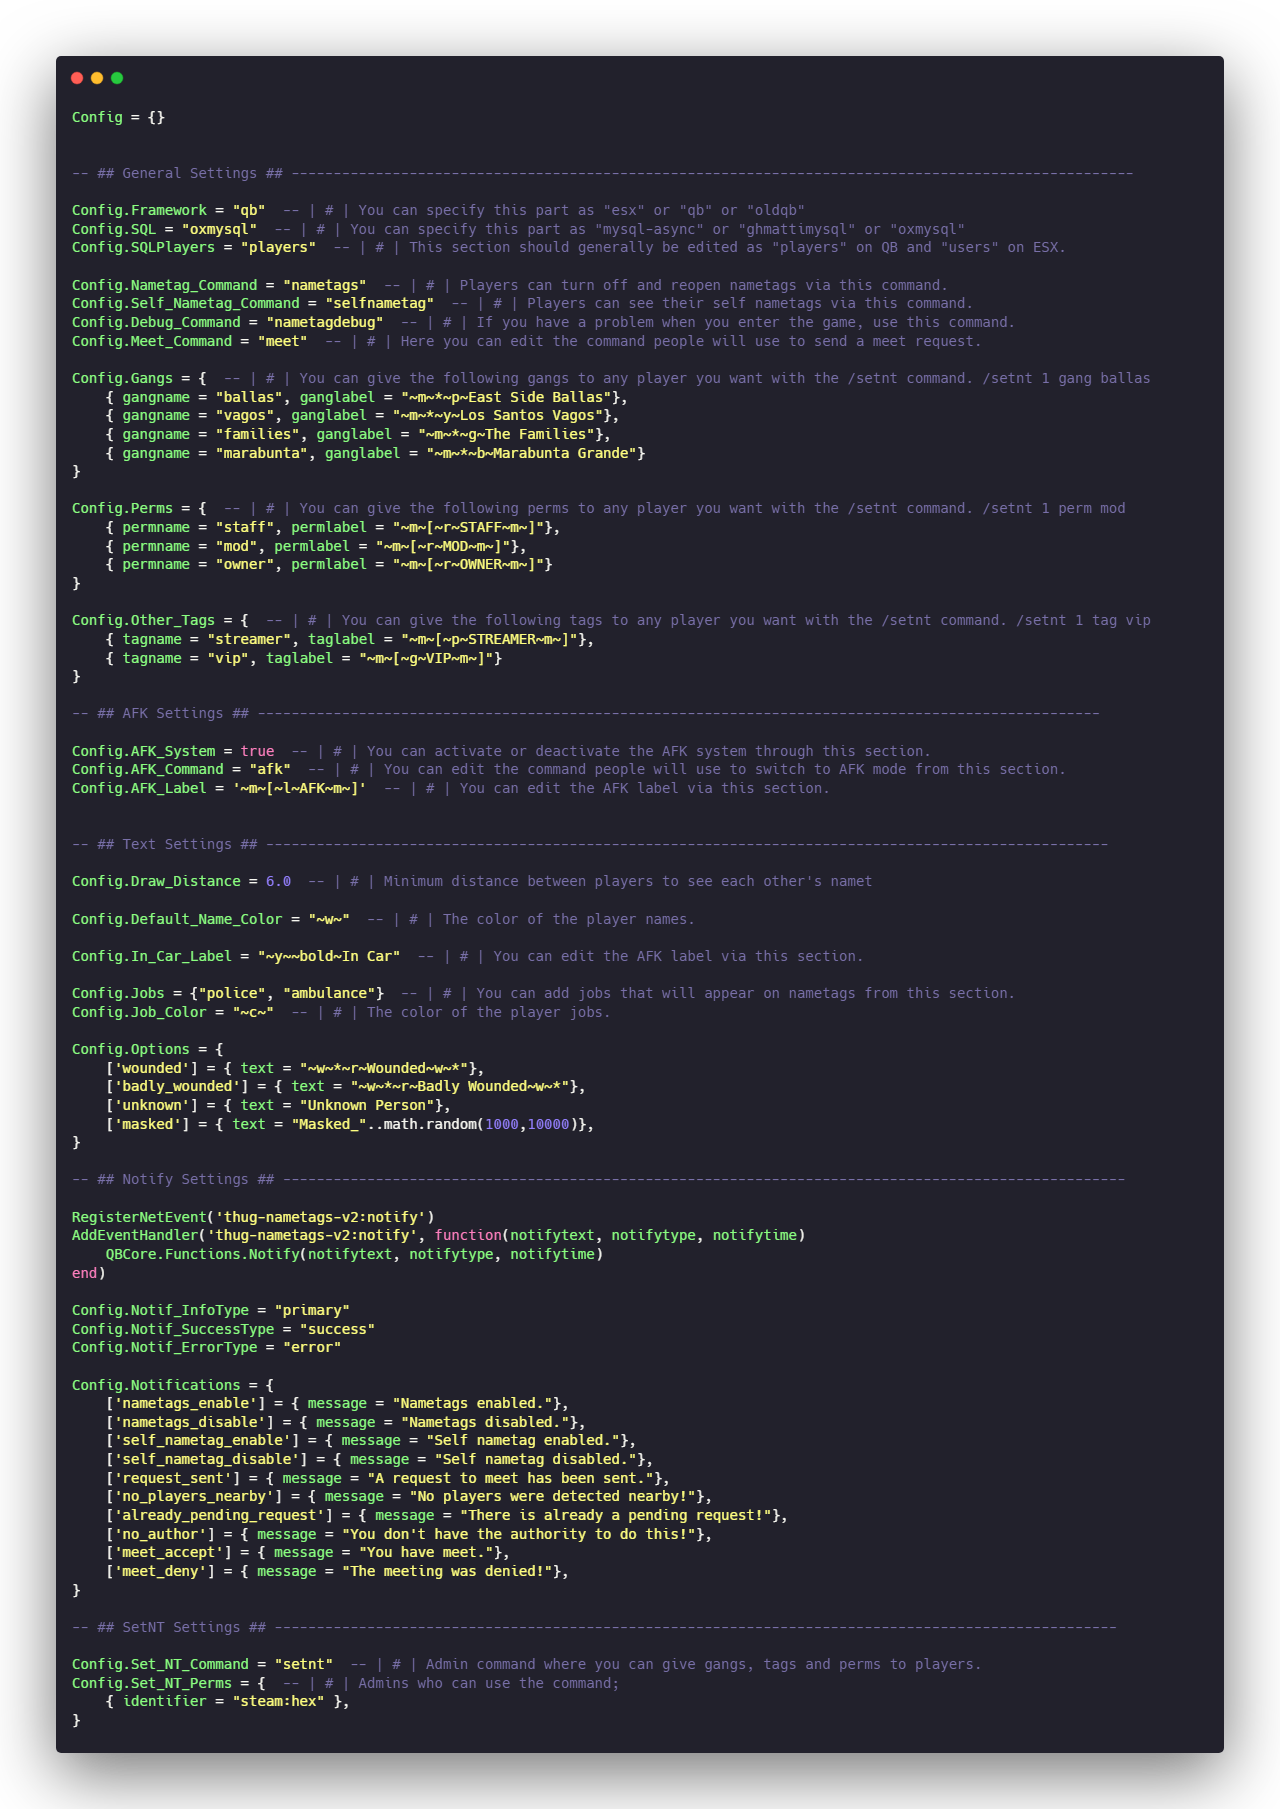Click the Marabunta Grande ganglabel string
The width and height of the screenshot is (1280, 1809).
pyautogui.click(x=532, y=453)
